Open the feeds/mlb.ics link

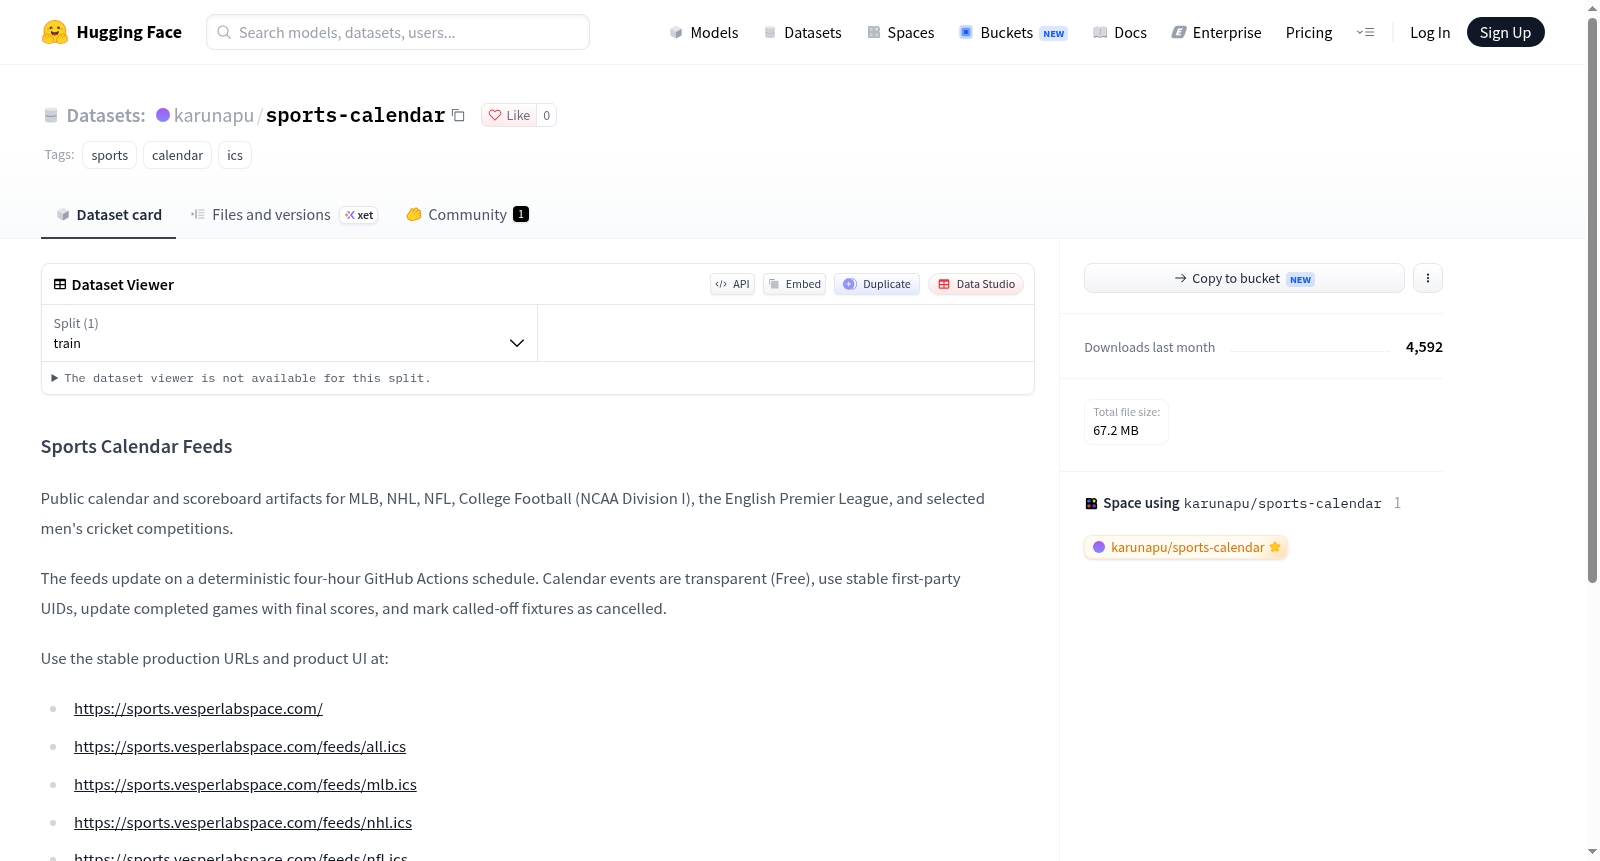(x=245, y=785)
